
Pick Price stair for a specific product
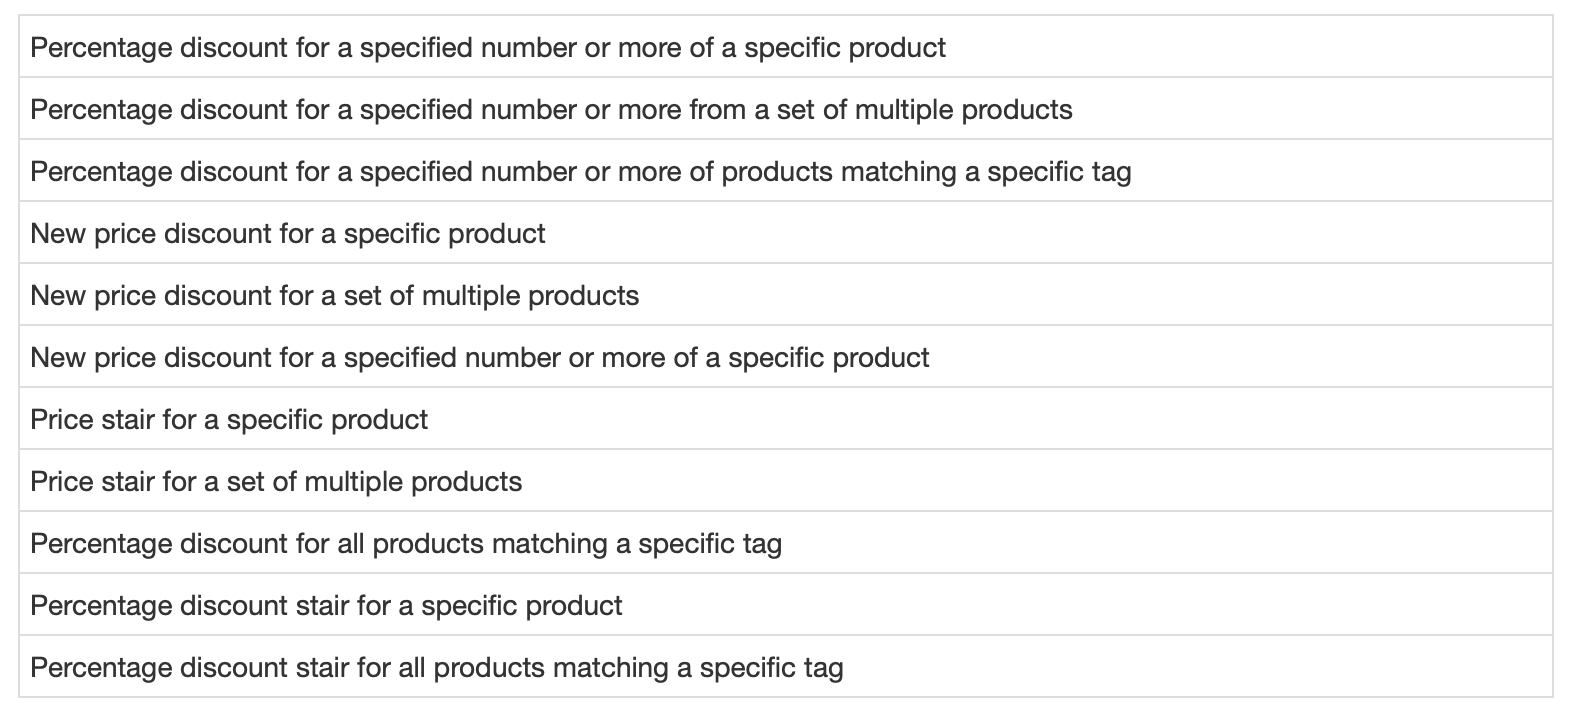pyautogui.click(x=229, y=420)
